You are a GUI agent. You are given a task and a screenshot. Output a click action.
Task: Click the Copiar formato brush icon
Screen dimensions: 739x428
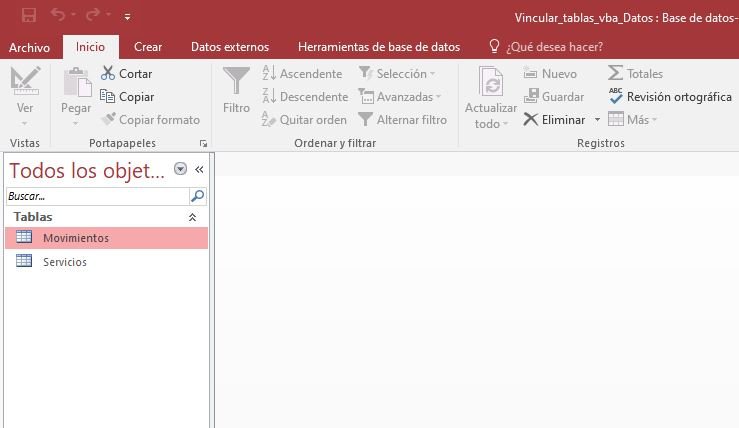[108, 119]
